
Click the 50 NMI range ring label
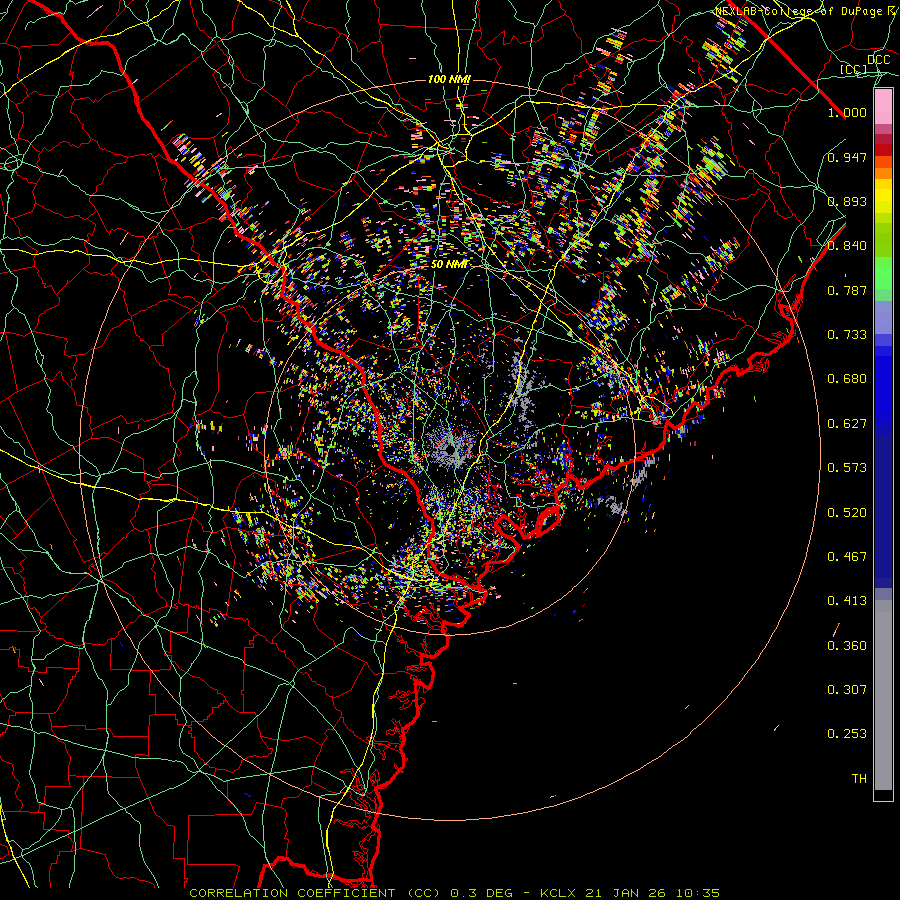pyautogui.click(x=449, y=265)
